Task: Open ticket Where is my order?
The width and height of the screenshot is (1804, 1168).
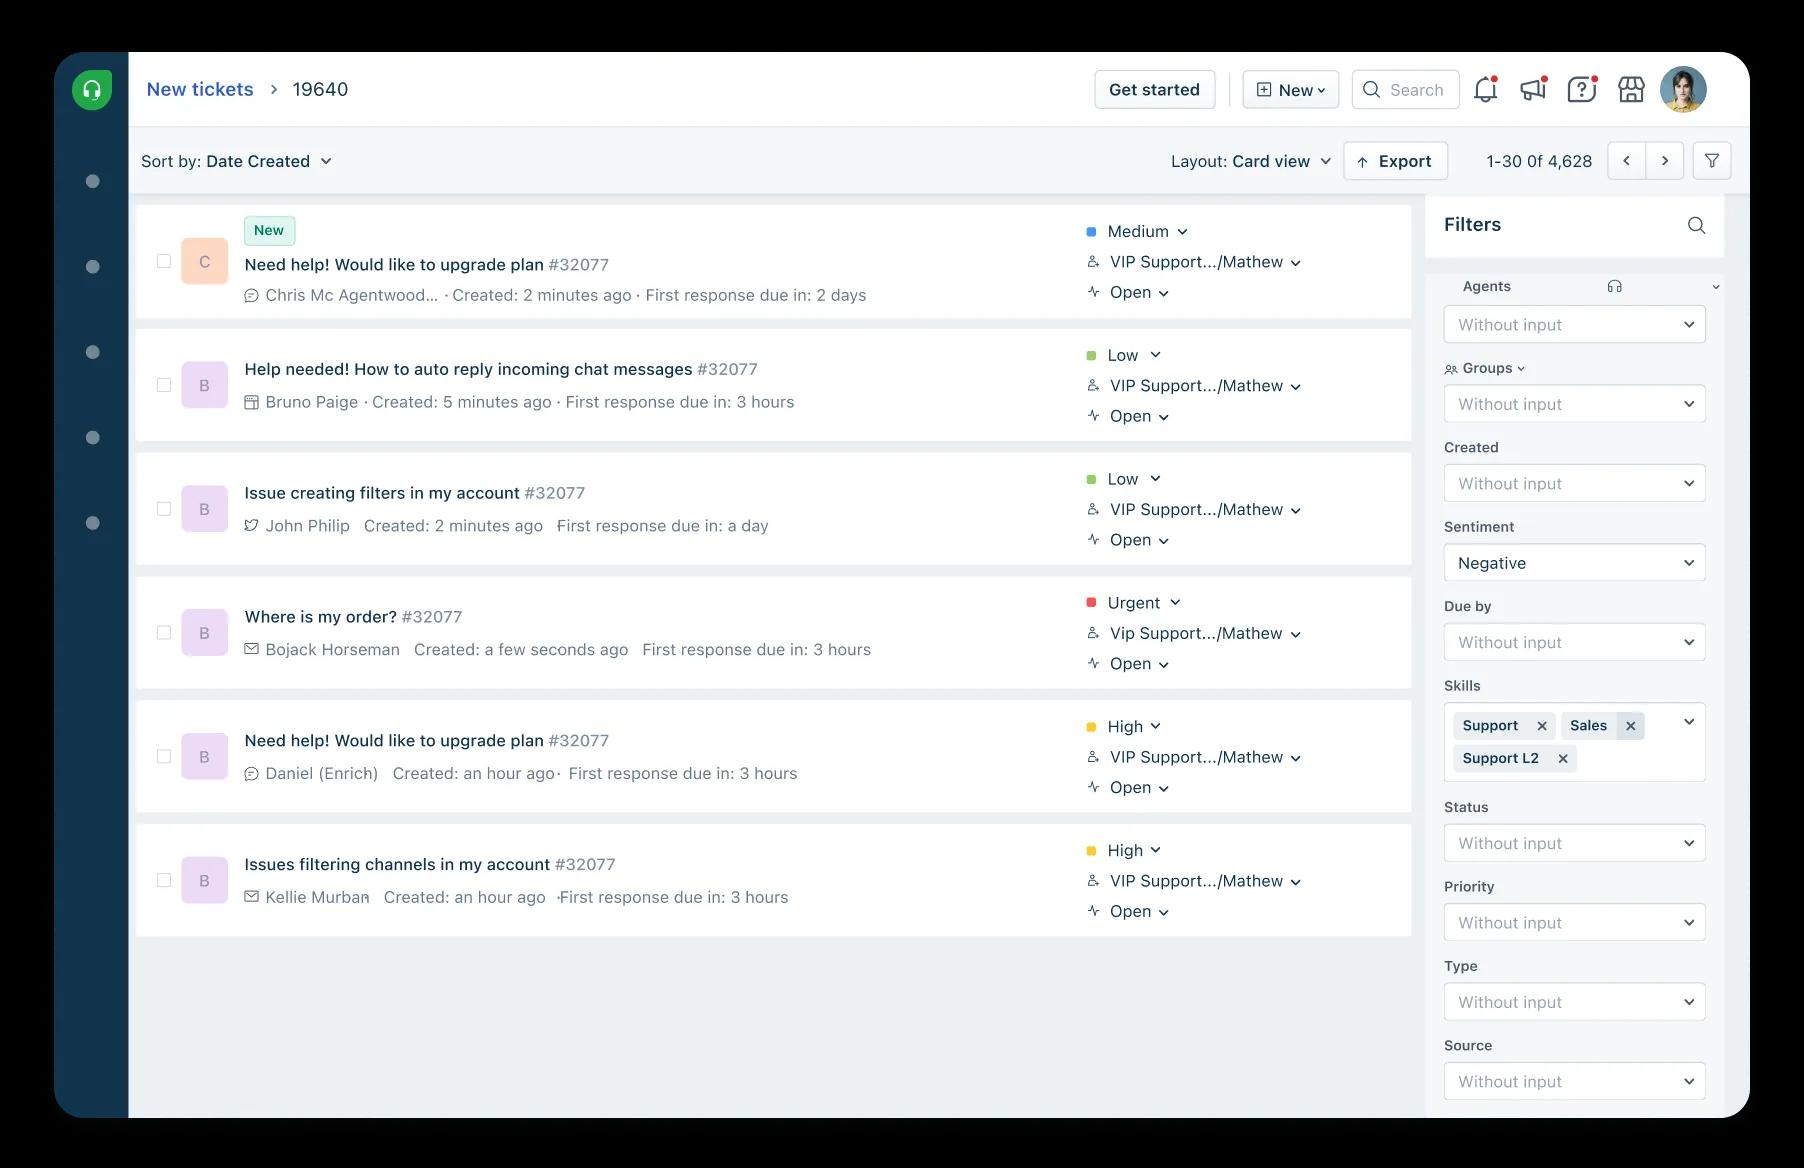Action: tap(321, 618)
